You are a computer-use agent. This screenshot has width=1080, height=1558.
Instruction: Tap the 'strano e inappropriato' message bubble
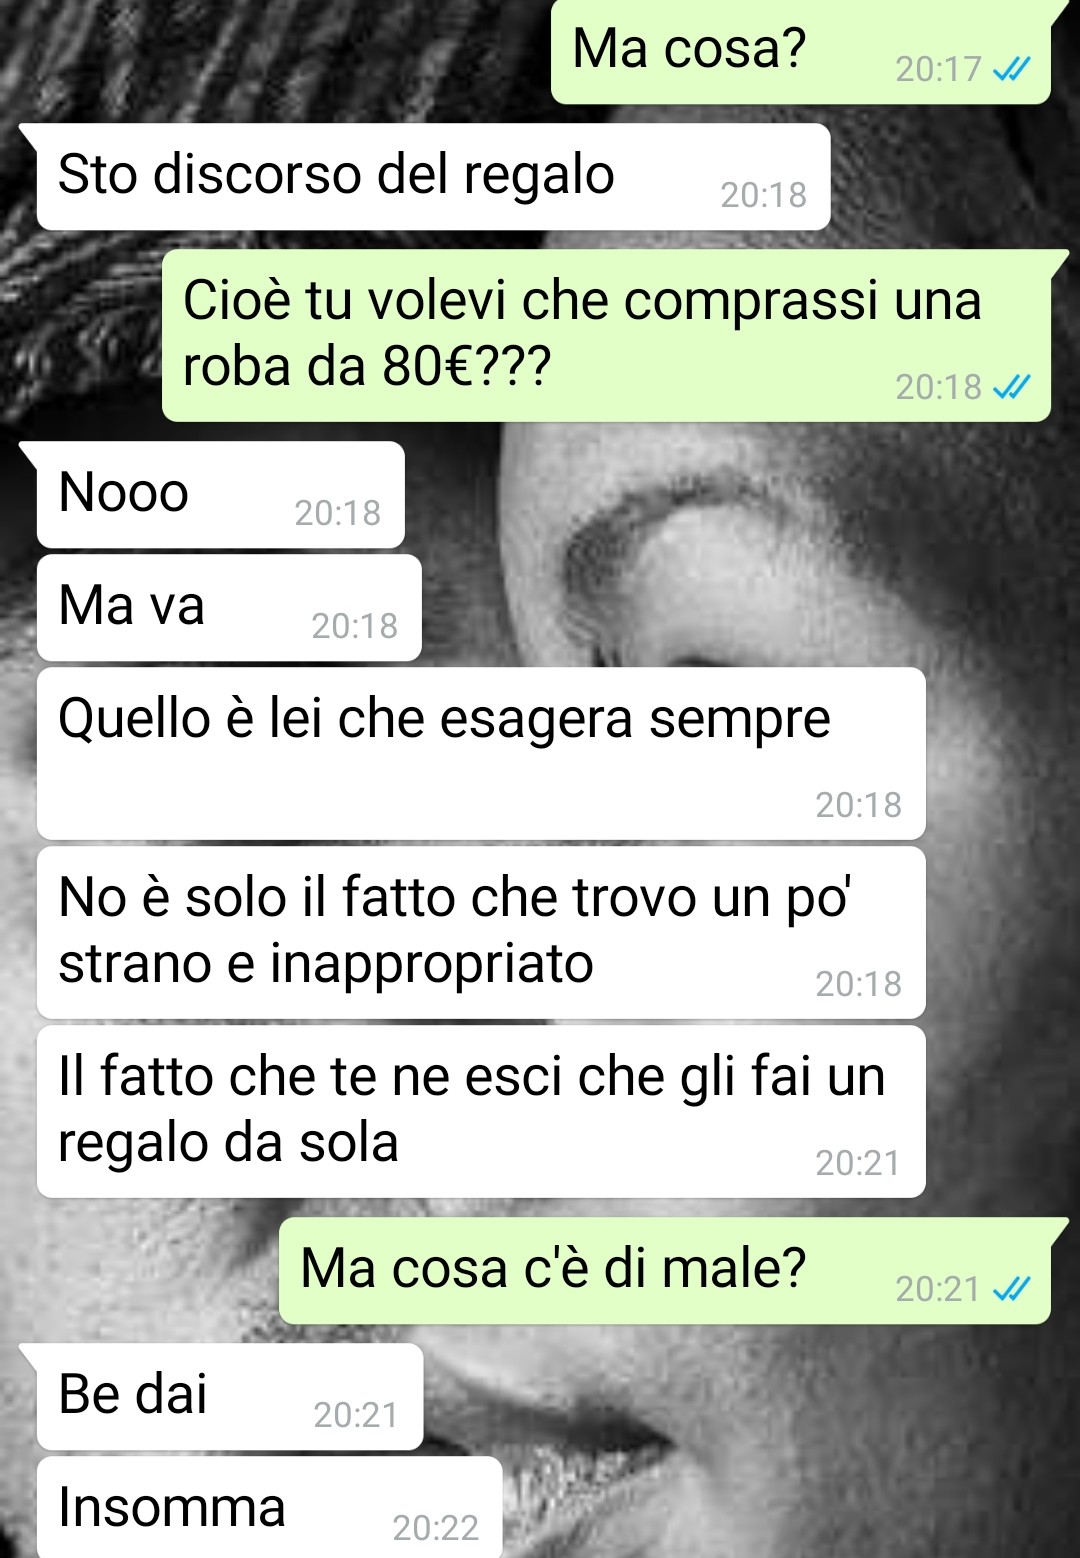click(481, 932)
